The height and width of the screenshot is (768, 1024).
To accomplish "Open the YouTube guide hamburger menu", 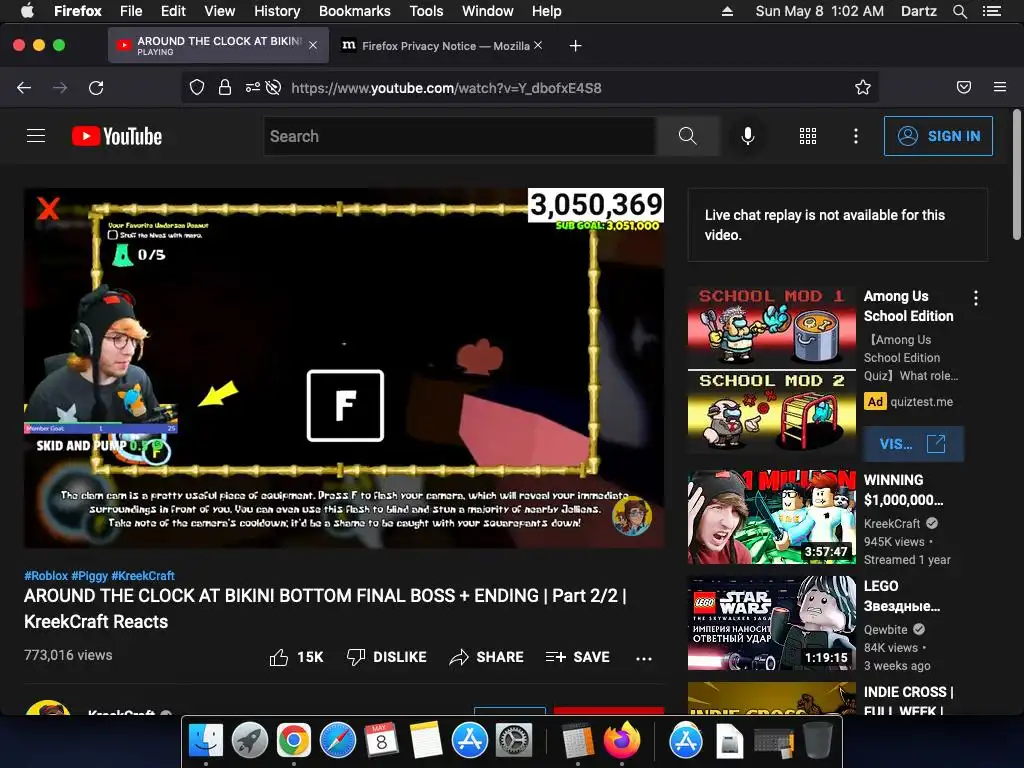I will (36, 136).
